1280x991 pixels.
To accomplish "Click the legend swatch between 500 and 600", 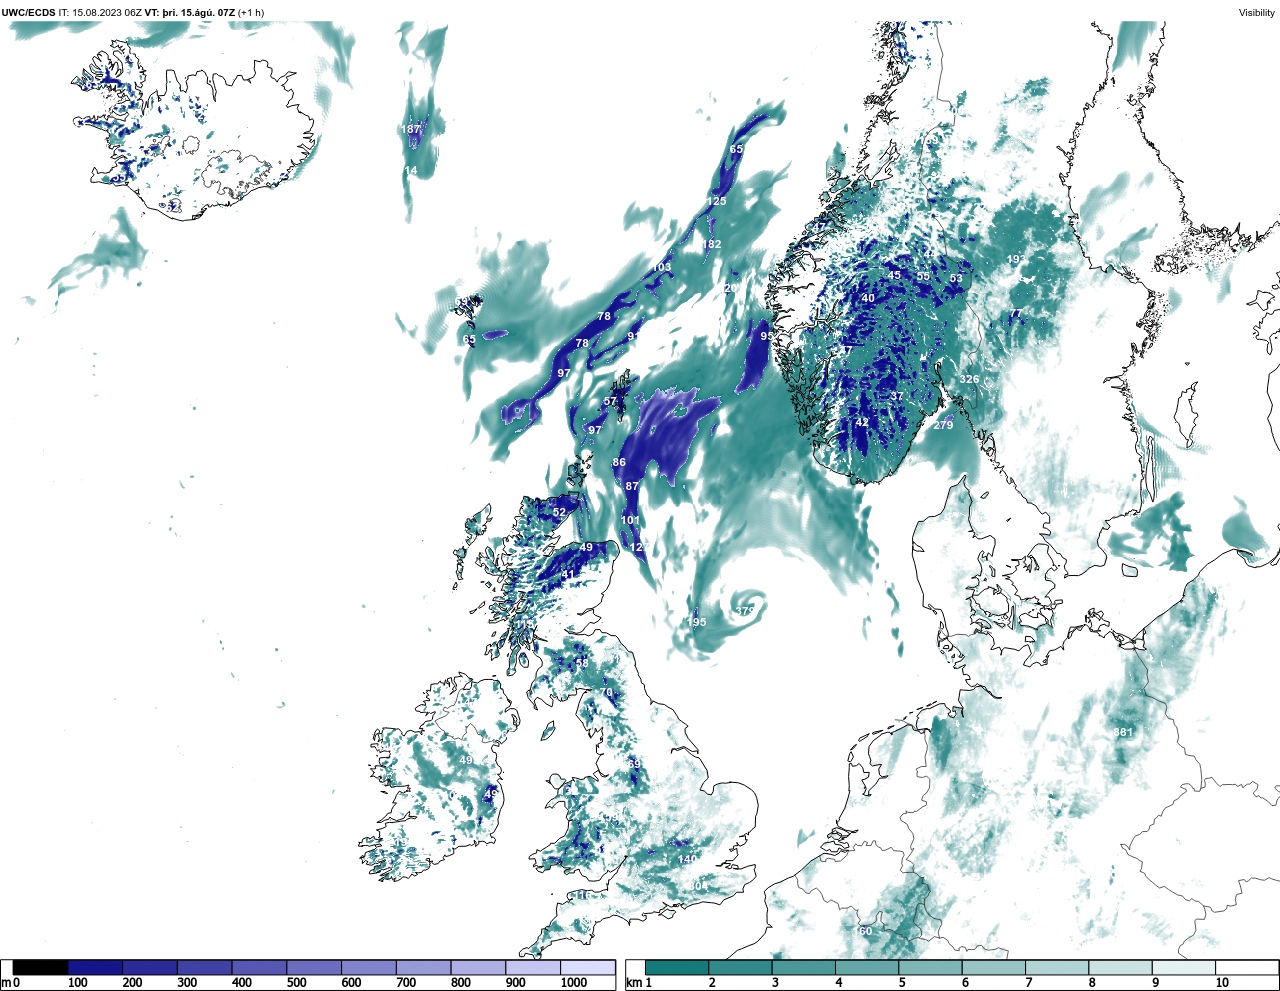I will tap(314, 967).
